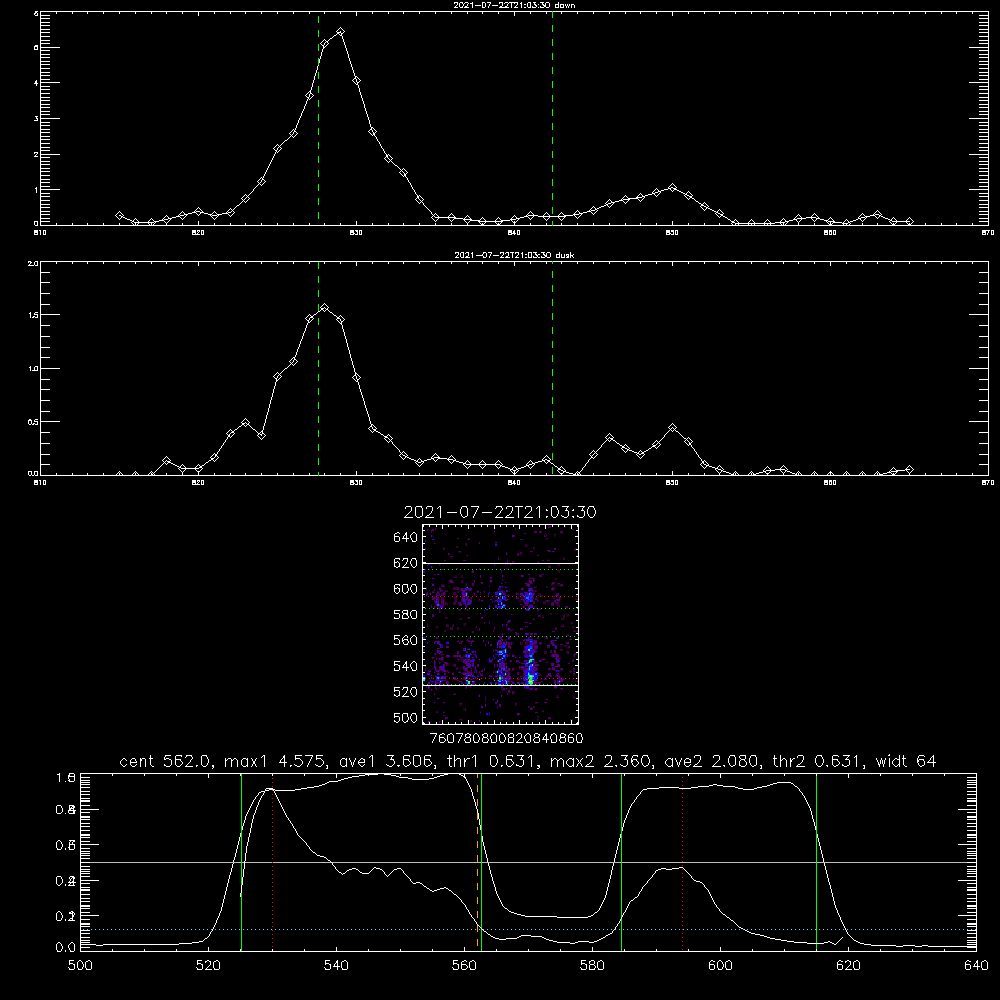Click the solid green vertical line near 525 in bottom plot

(x=241, y=862)
